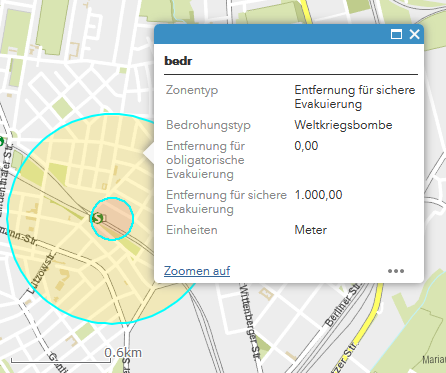Viewport: 446px width, 373px height.
Task: Click the bedr popup title
Action: (178, 61)
